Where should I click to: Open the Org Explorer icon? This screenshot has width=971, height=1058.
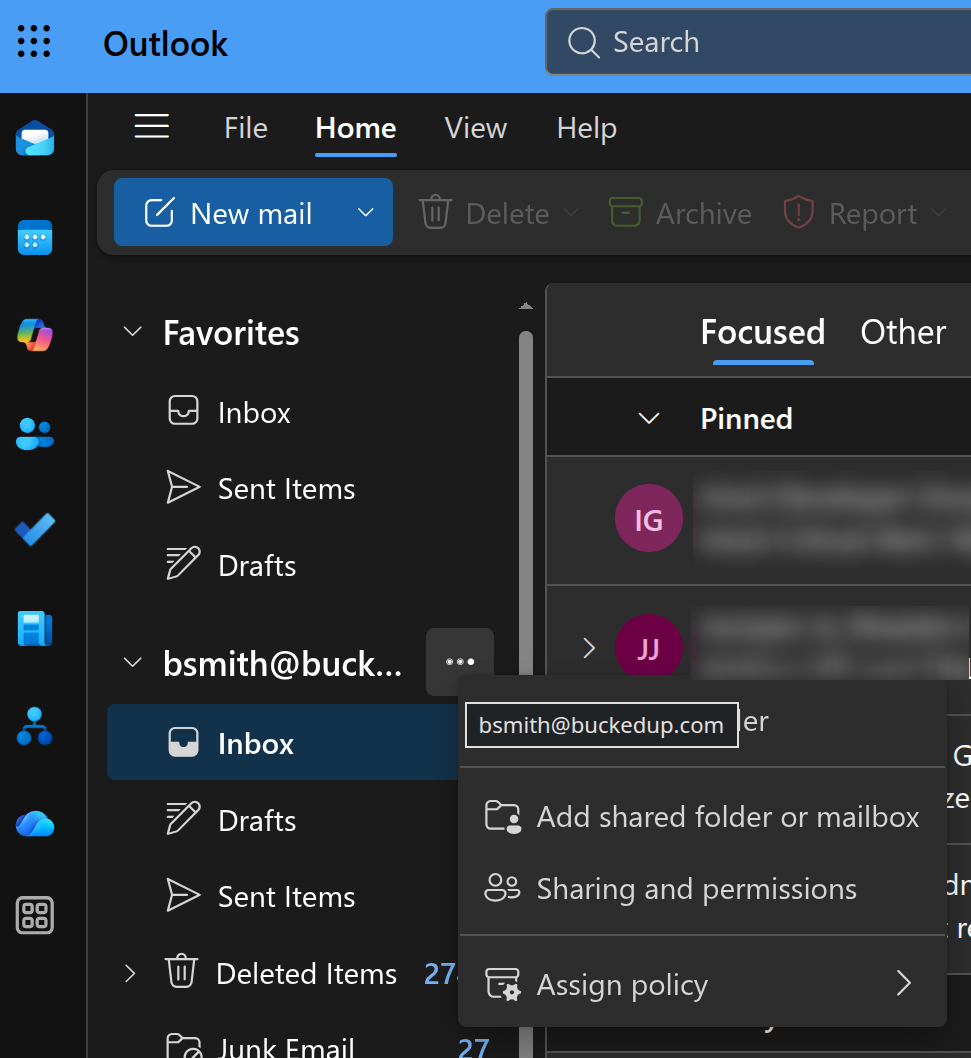click(35, 727)
